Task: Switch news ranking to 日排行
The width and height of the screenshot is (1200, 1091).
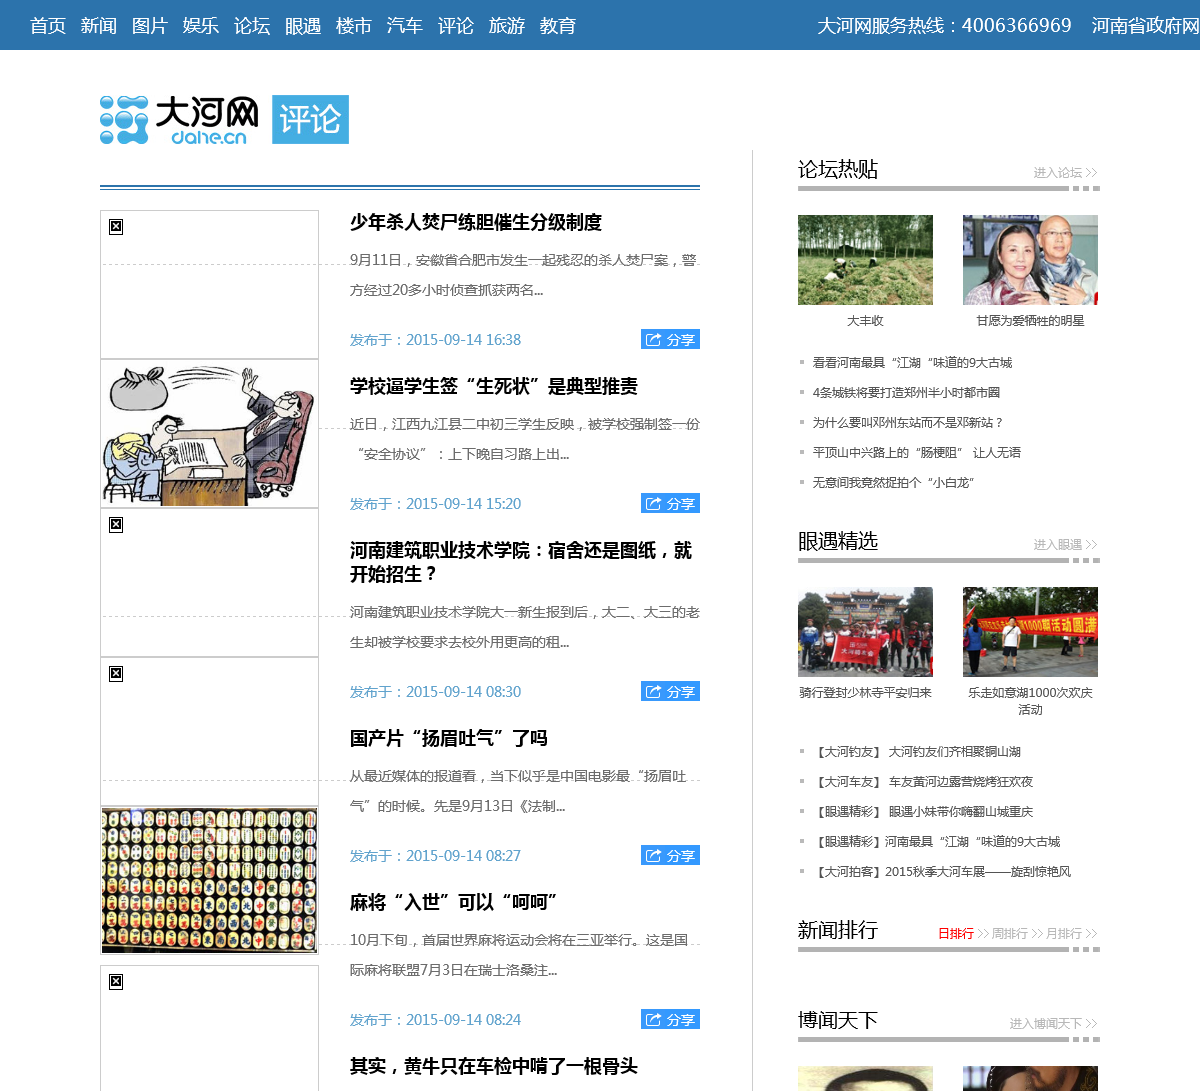Action: (956, 934)
